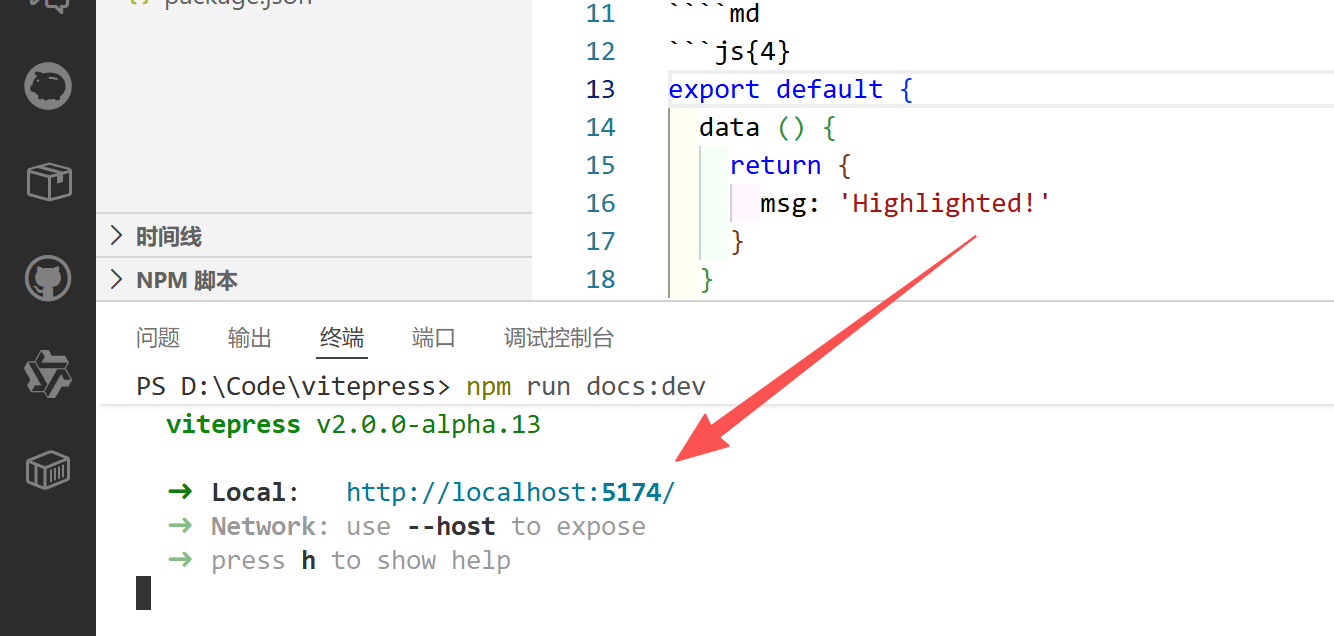
Task: Switch to the 问题 tab
Action: coord(158,338)
